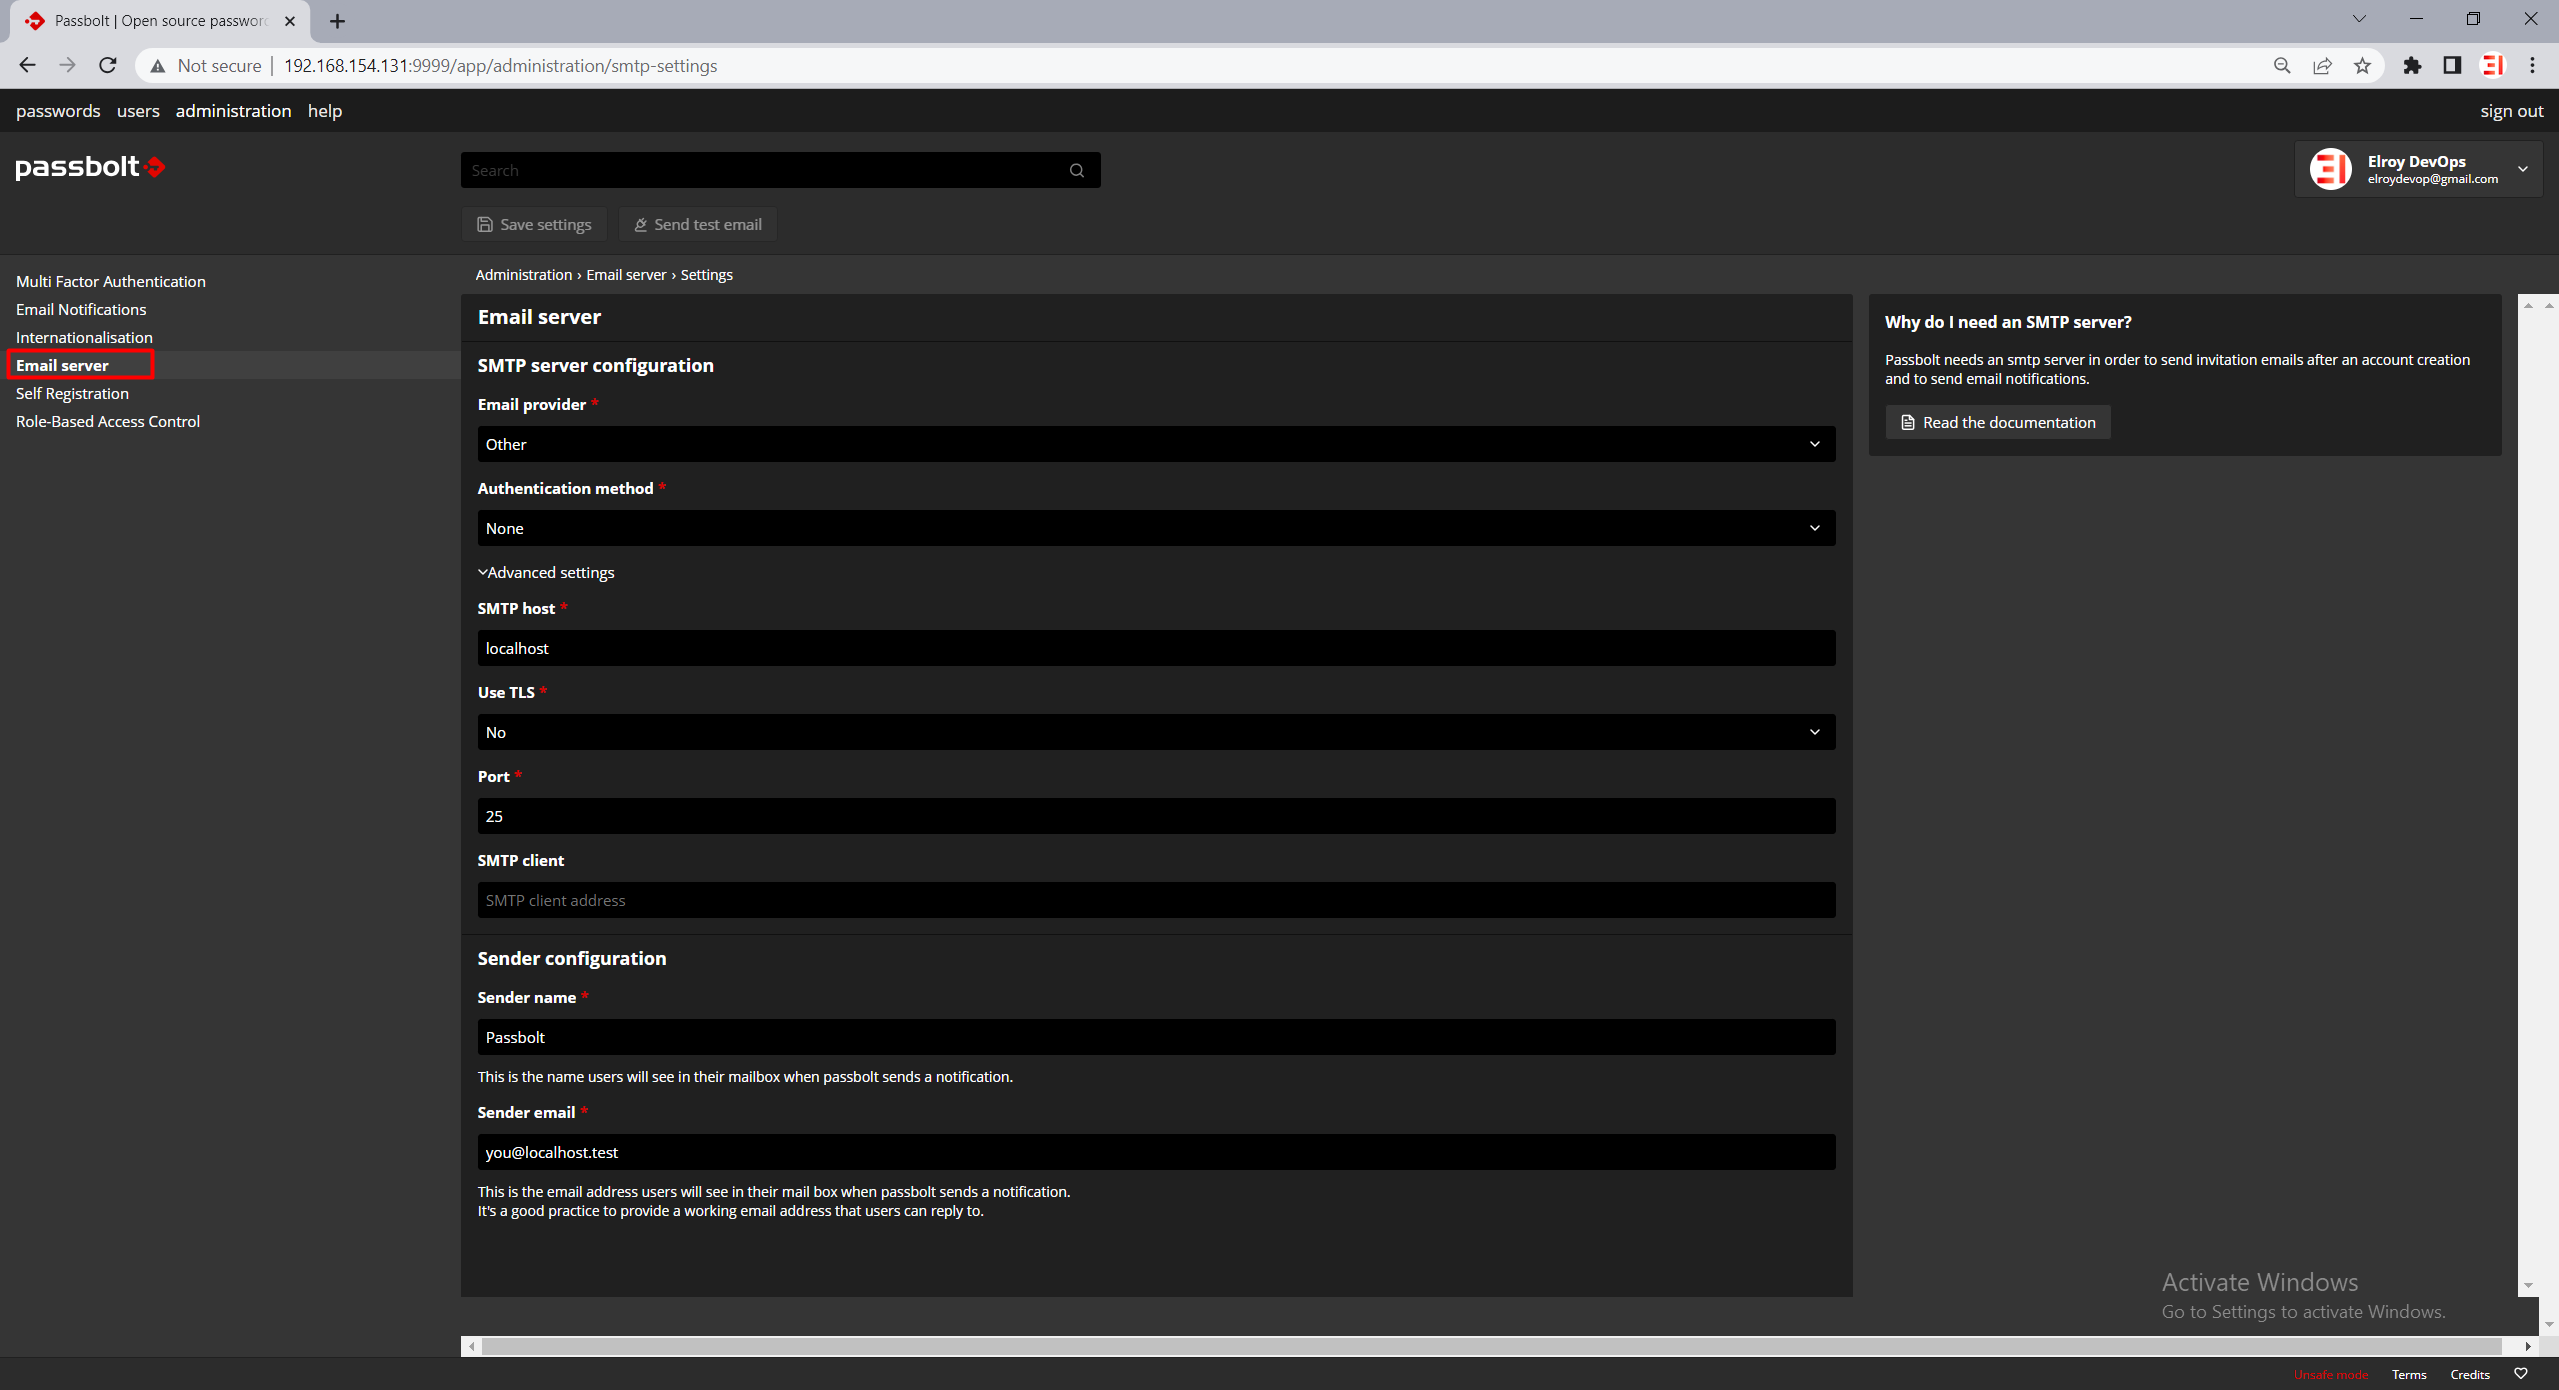Toggle the browser side panel icon

coord(2452,66)
